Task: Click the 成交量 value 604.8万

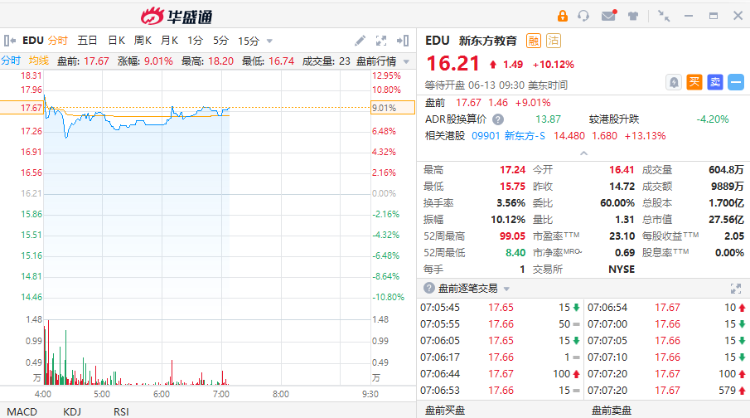Action: pyautogui.click(x=726, y=170)
